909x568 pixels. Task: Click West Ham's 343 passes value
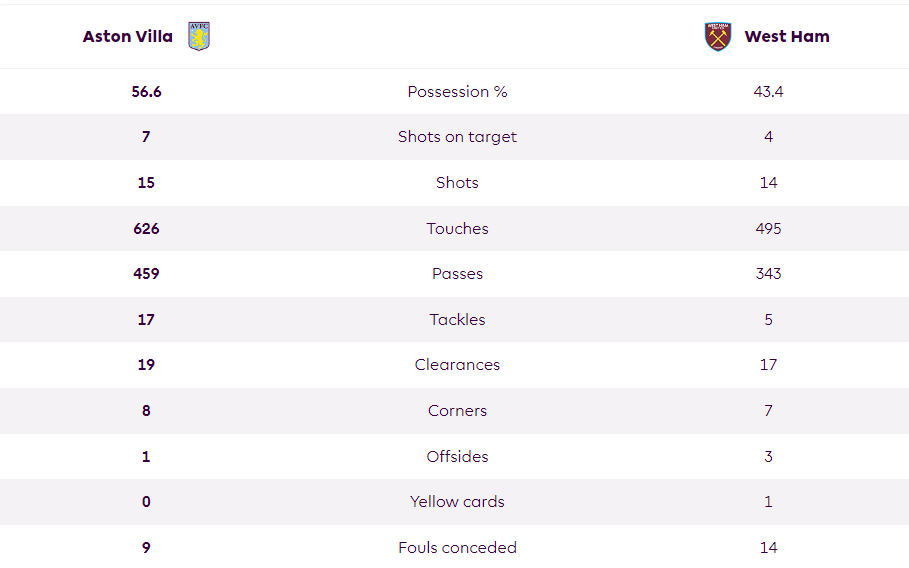[768, 274]
